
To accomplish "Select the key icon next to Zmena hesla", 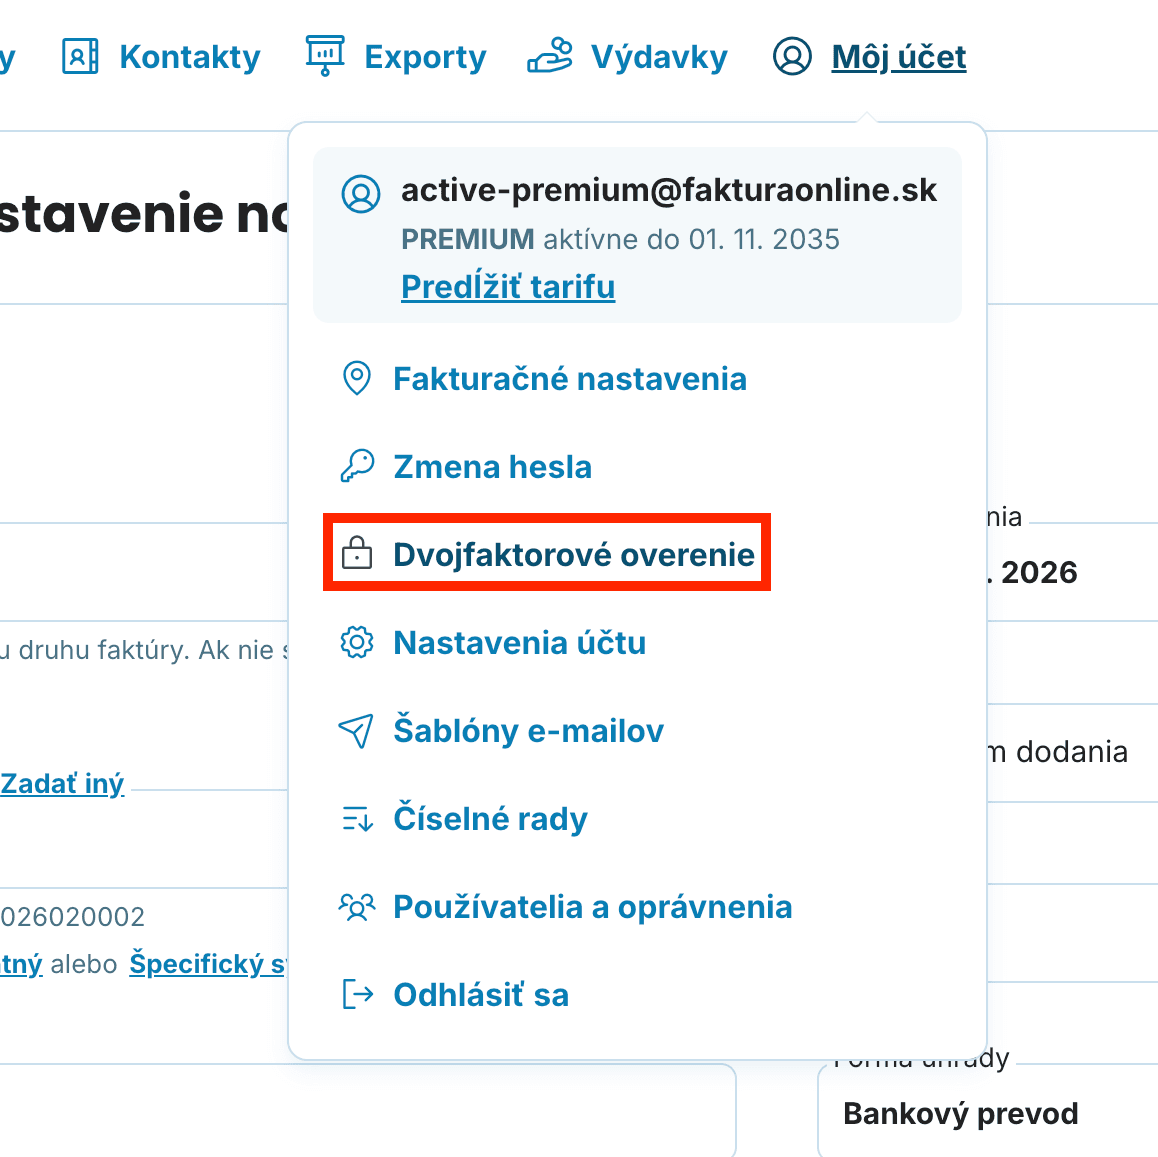I will (357, 466).
